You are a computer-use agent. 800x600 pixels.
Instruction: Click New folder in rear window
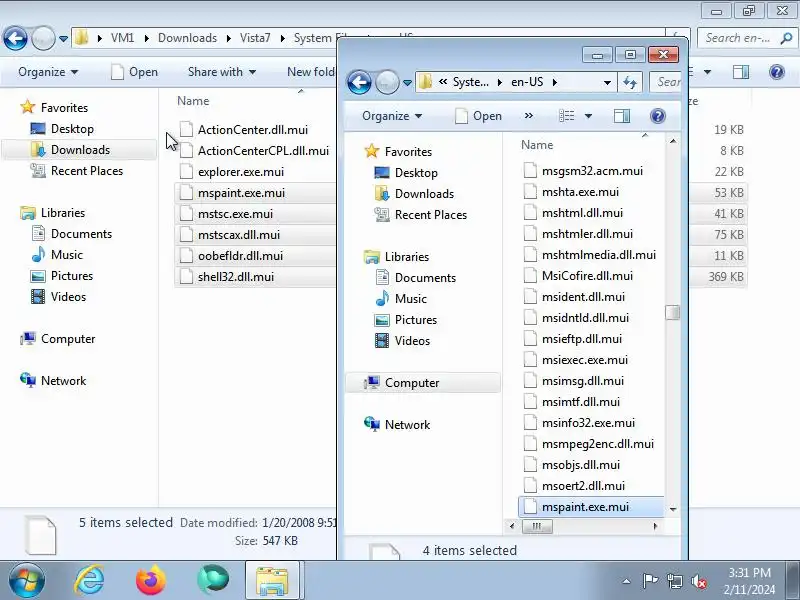pyautogui.click(x=310, y=72)
